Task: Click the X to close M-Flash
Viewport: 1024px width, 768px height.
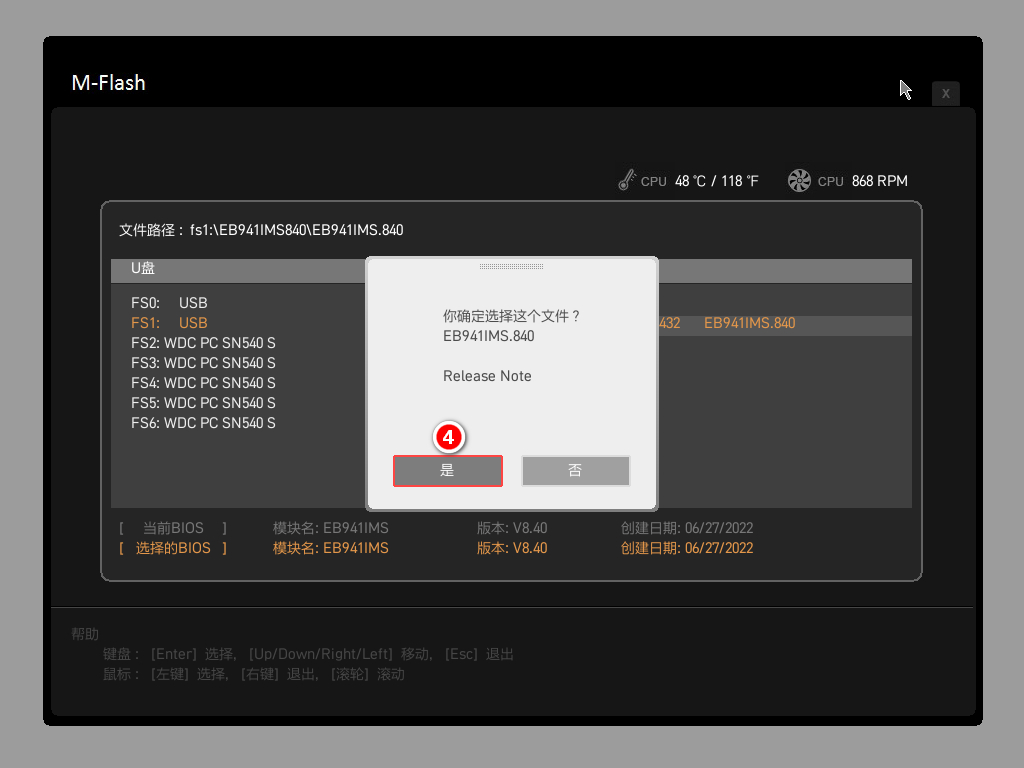Action: coord(945,93)
